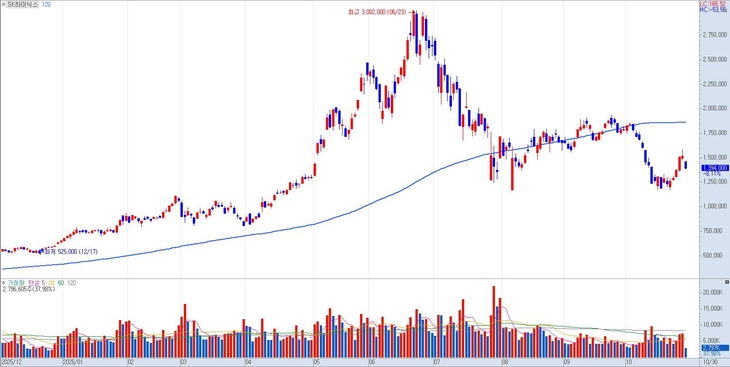Image resolution: width=730 pixels, height=367 pixels.
Task: Click the yellow 20 volume average label
Action: click(x=51, y=283)
